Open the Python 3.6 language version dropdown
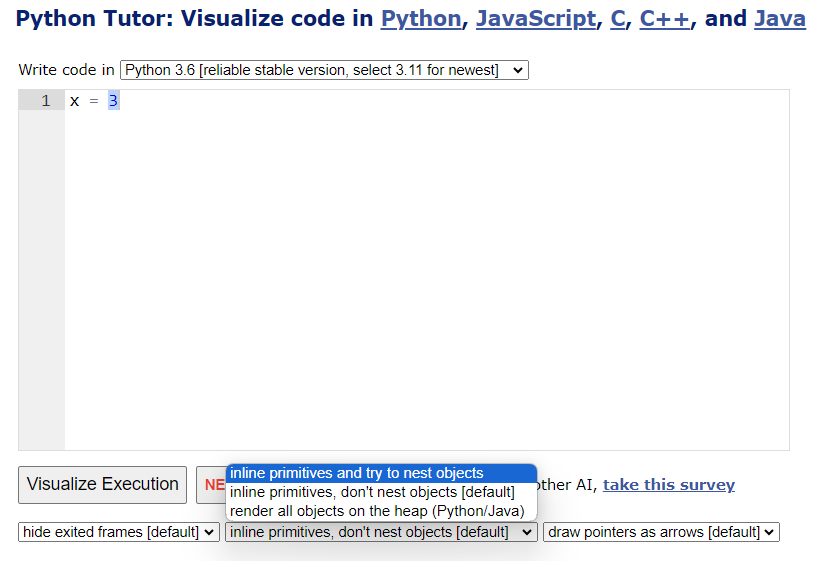 coord(324,70)
